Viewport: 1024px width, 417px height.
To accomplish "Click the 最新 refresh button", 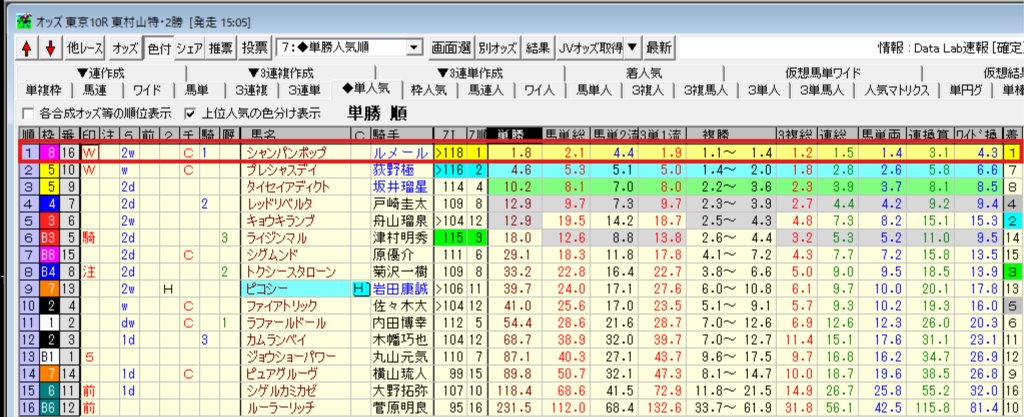I will 659,47.
